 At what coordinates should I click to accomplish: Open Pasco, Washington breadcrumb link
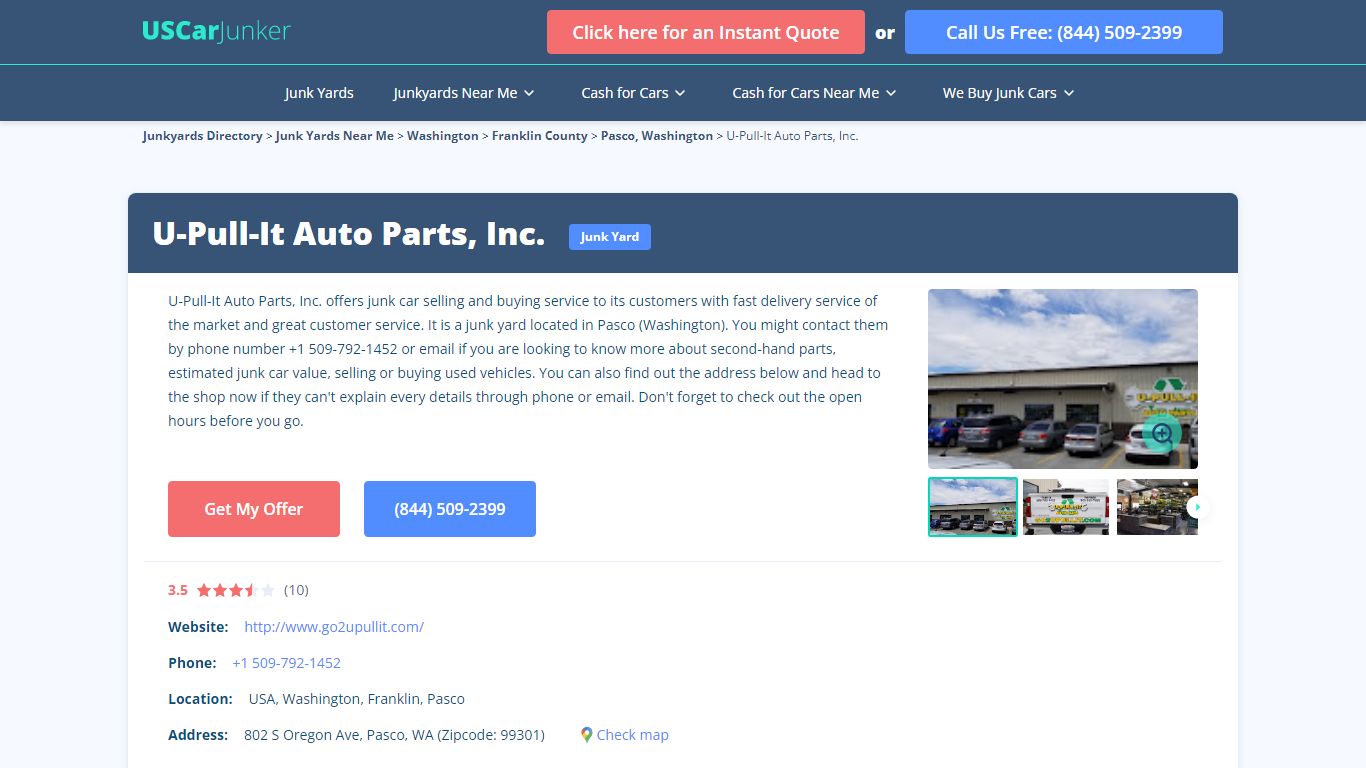point(657,136)
